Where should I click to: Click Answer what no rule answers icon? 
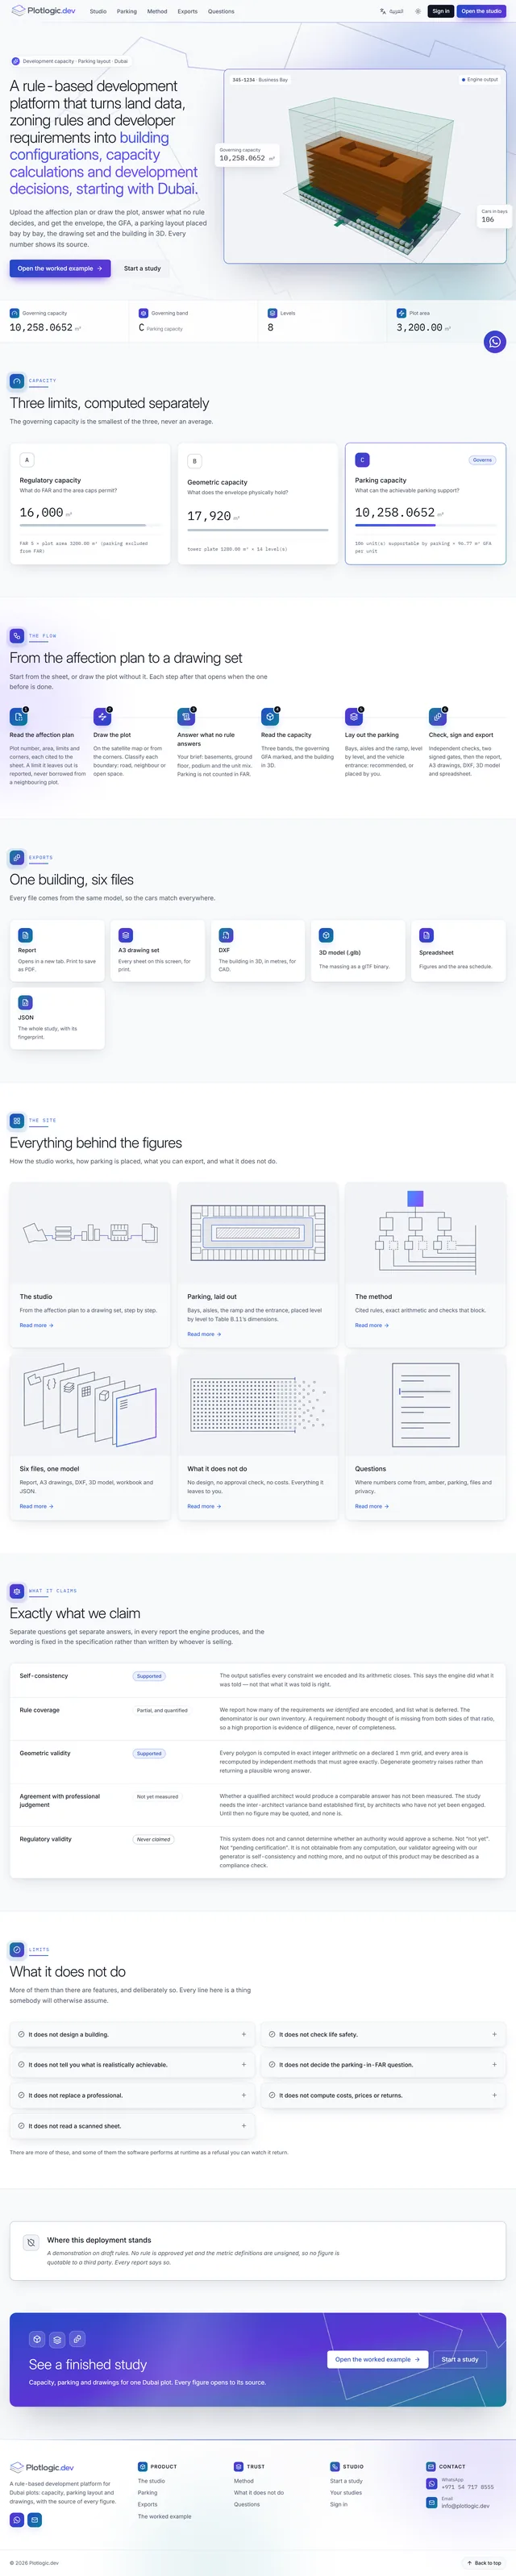186,717
